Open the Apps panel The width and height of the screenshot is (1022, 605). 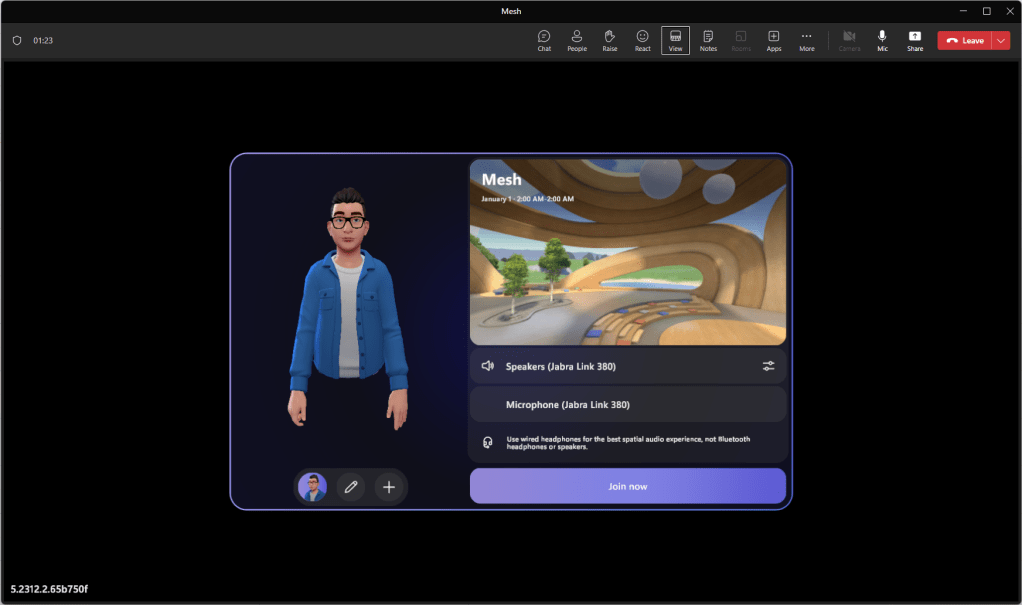[774, 40]
